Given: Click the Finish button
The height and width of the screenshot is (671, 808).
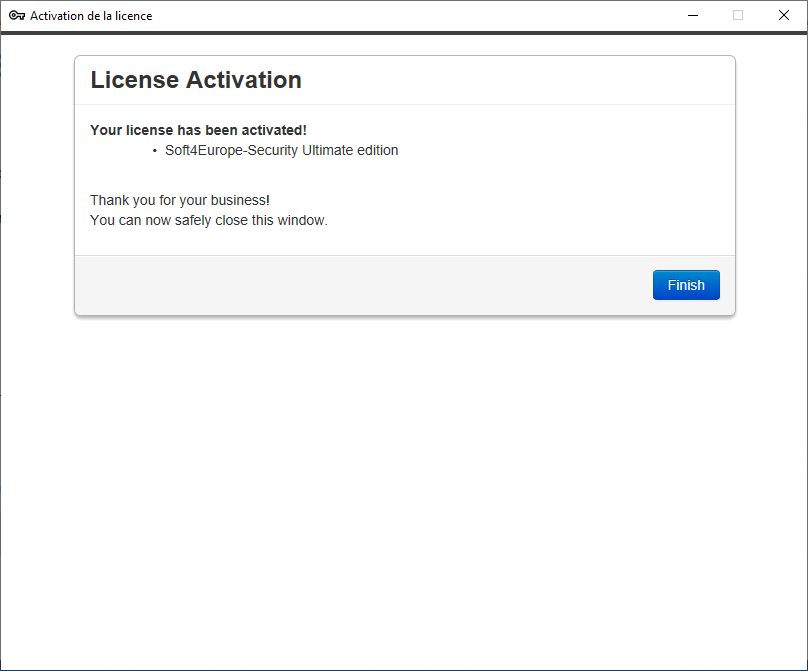Looking at the screenshot, I should [x=686, y=285].
